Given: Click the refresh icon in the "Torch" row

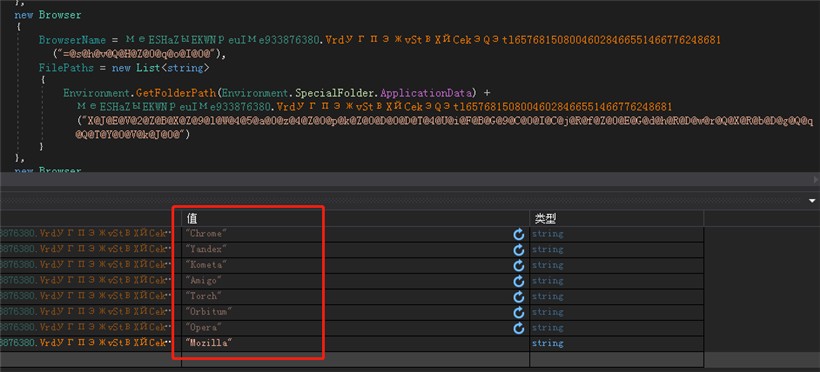Looking at the screenshot, I should click(x=519, y=297).
